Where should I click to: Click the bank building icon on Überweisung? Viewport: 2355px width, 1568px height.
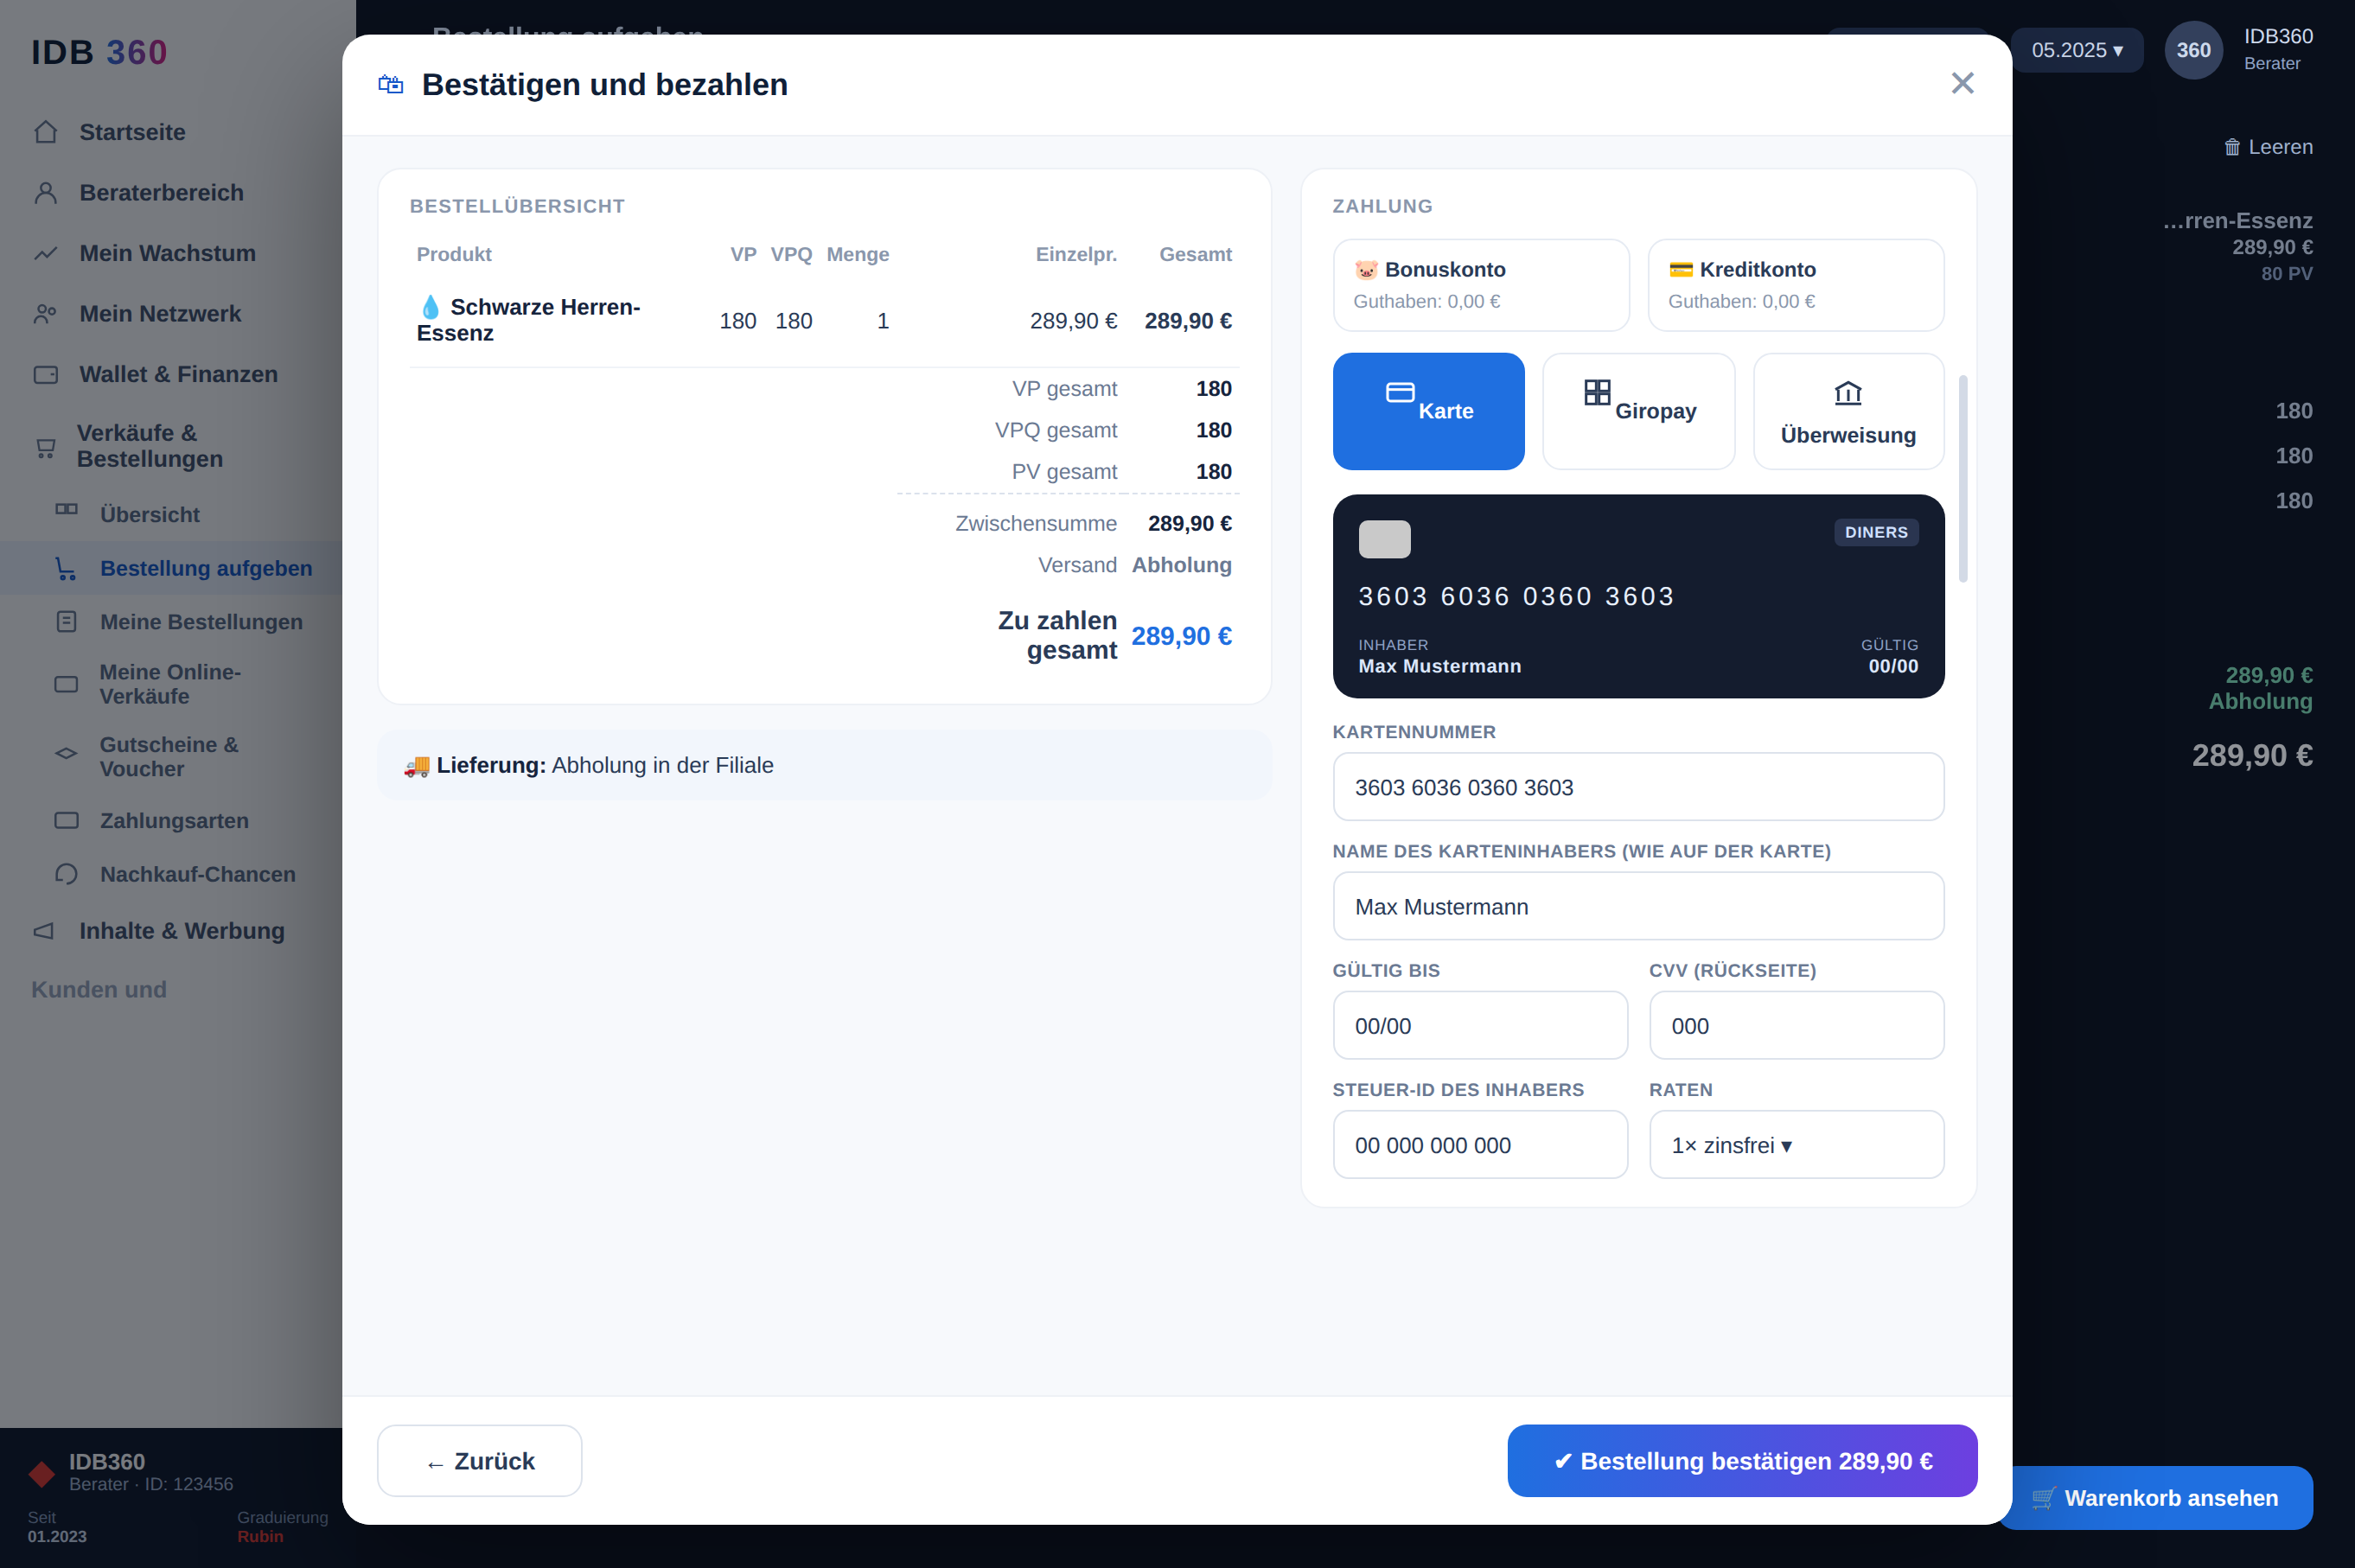(x=1848, y=393)
